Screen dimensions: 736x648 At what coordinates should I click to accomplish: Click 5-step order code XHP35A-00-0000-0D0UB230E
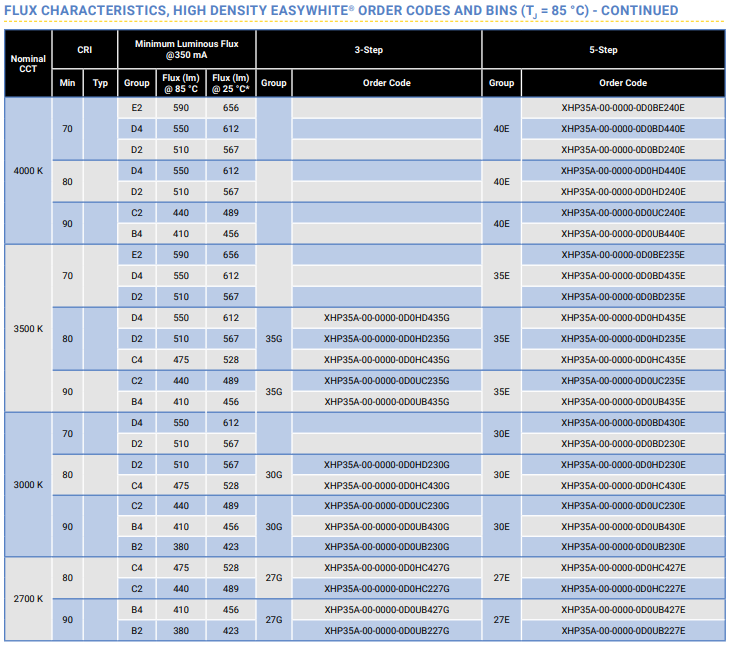(623, 547)
